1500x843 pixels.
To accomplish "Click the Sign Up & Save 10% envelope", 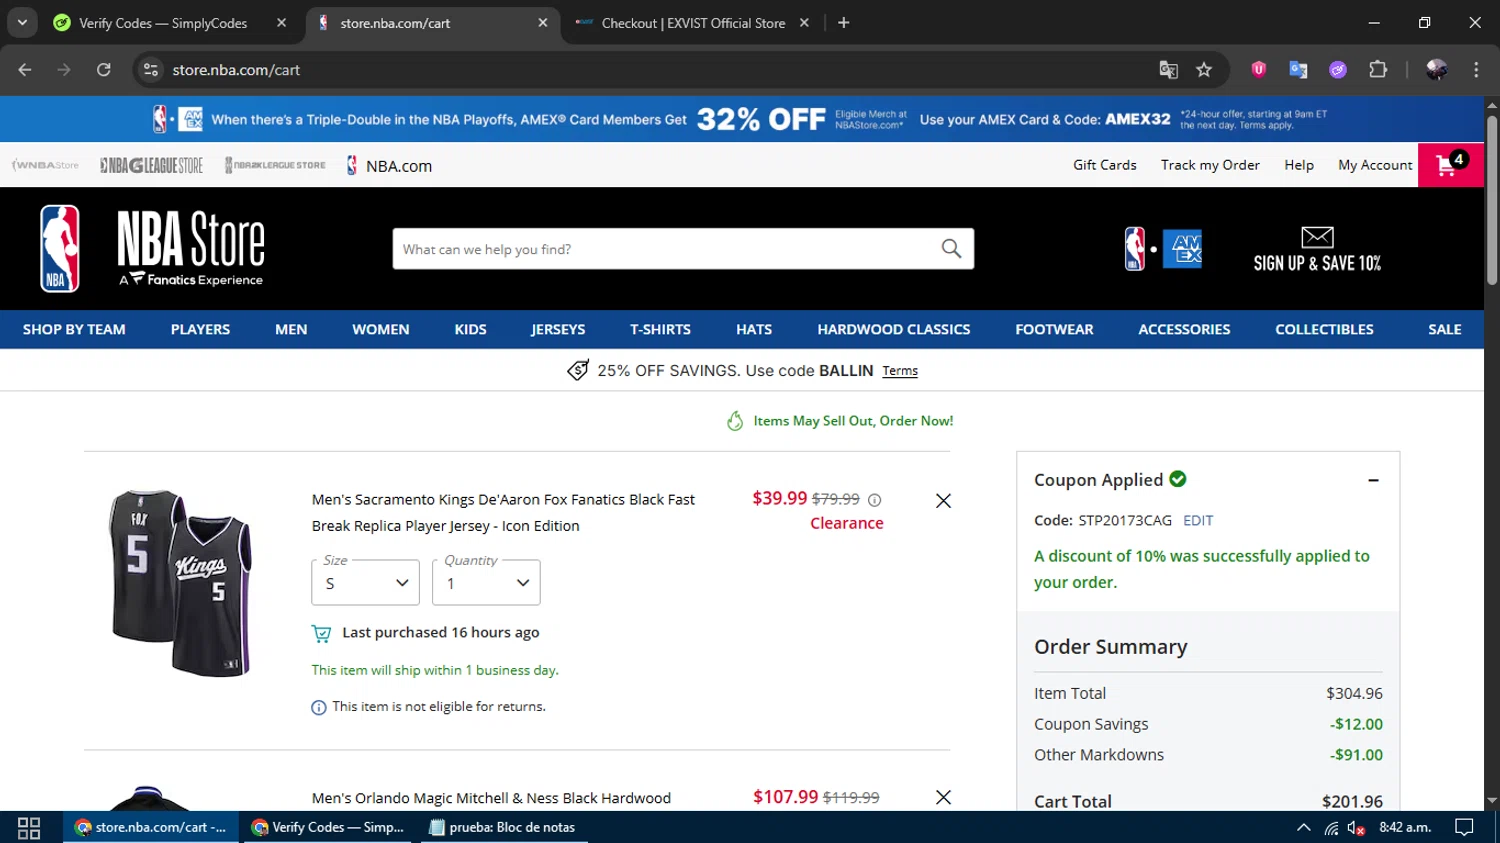I will pos(1317,249).
